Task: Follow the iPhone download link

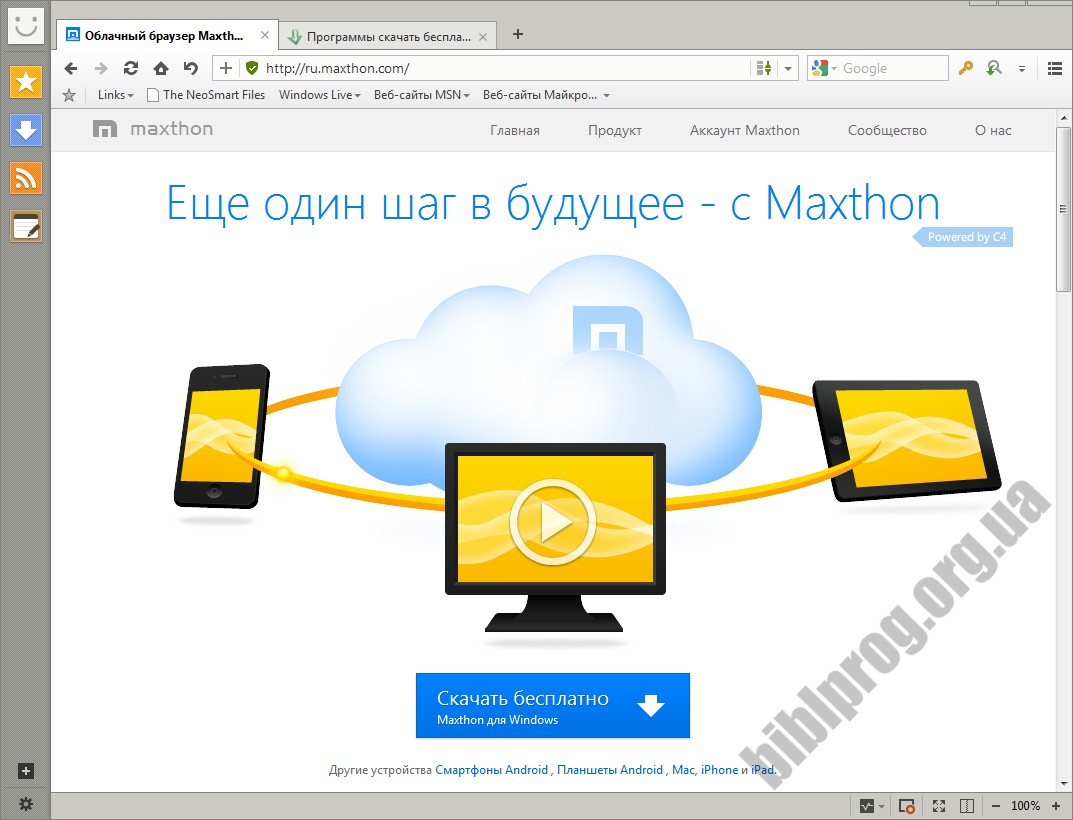Action: point(719,770)
